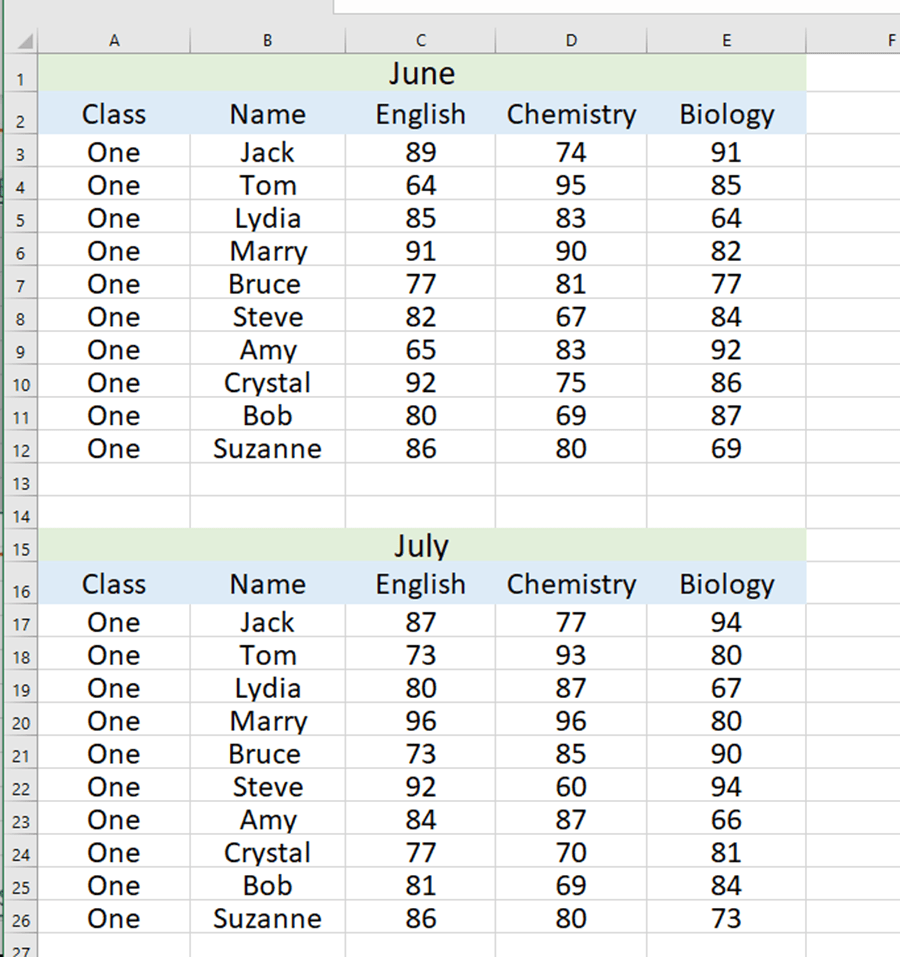Viewport: 900px width, 957px height.
Task: Click the cell containing Suzanne in row 12
Action: point(267,449)
